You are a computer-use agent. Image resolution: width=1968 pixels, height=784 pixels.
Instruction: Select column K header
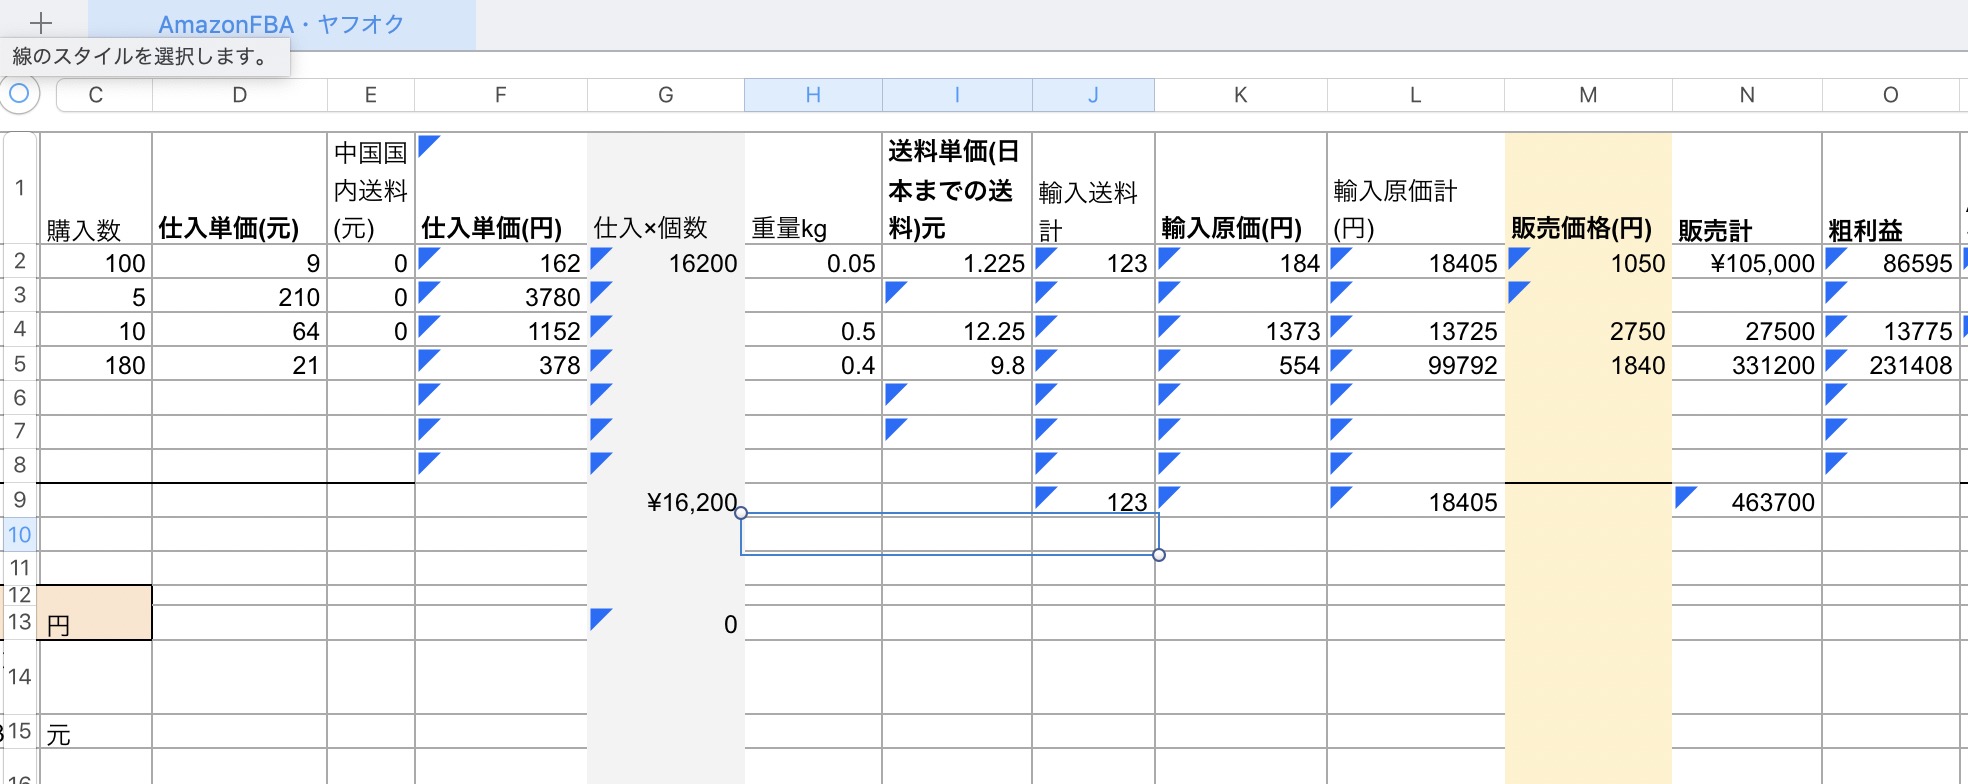point(1241,95)
